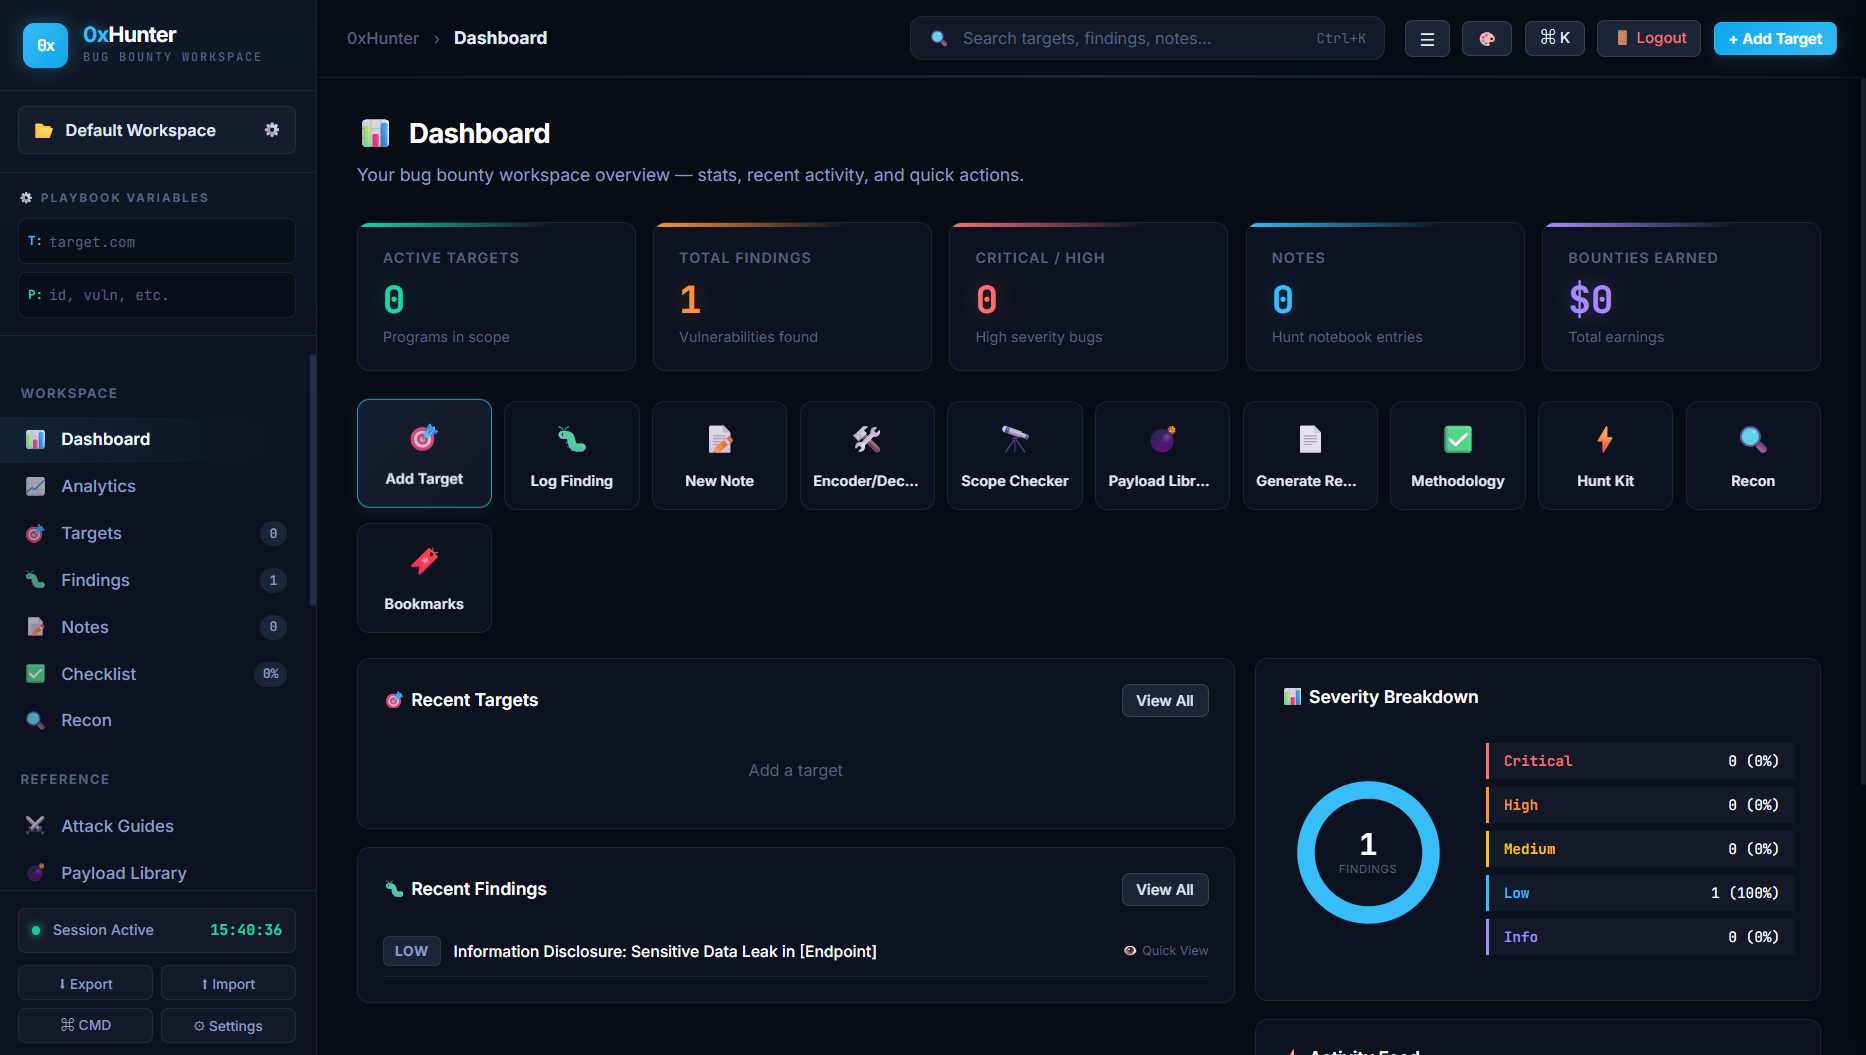The height and width of the screenshot is (1055, 1866).
Task: Open Attack Guides in the sidebar
Action: pyautogui.click(x=157, y=826)
